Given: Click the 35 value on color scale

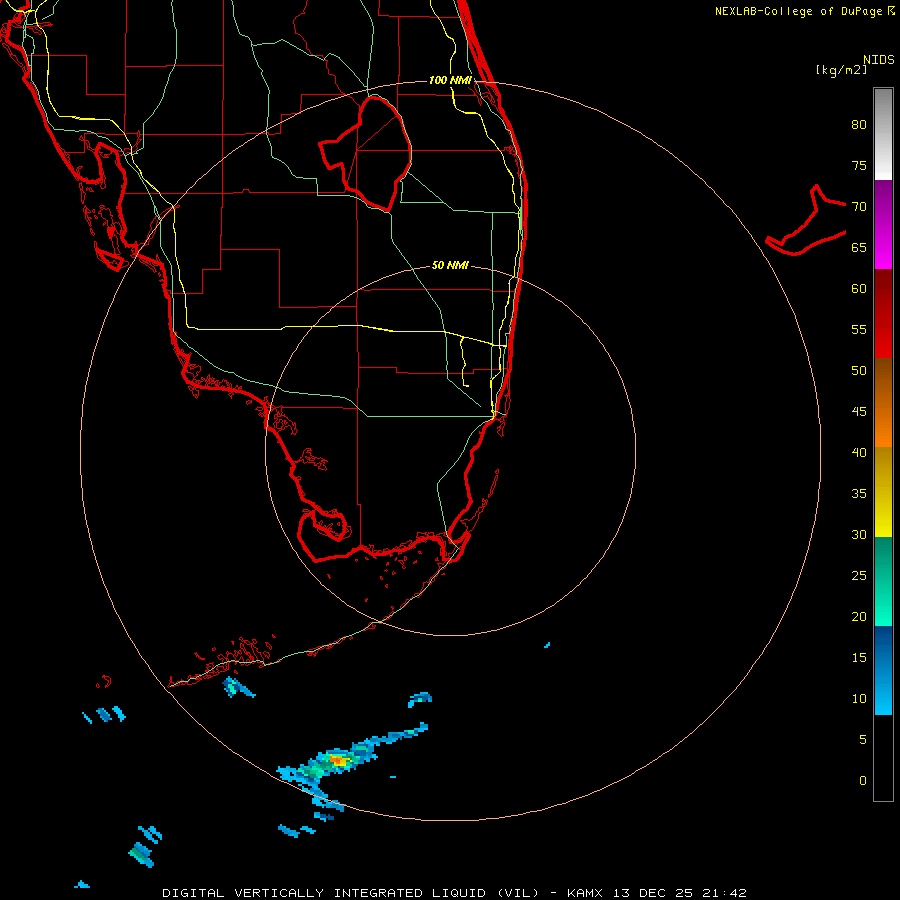Looking at the screenshot, I should point(859,494).
